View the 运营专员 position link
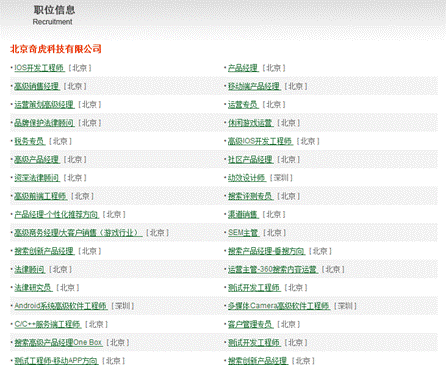Screen dimensions: 446x365 (243, 105)
